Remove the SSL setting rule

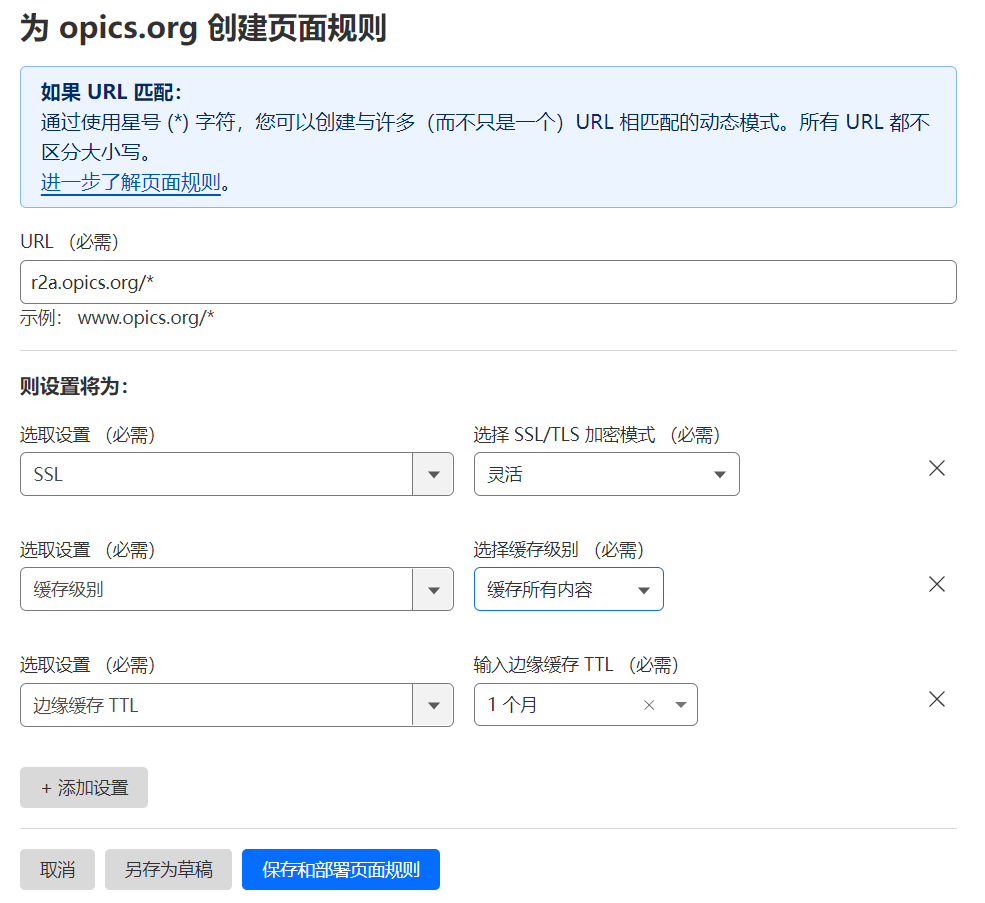pyautogui.click(x=936, y=468)
